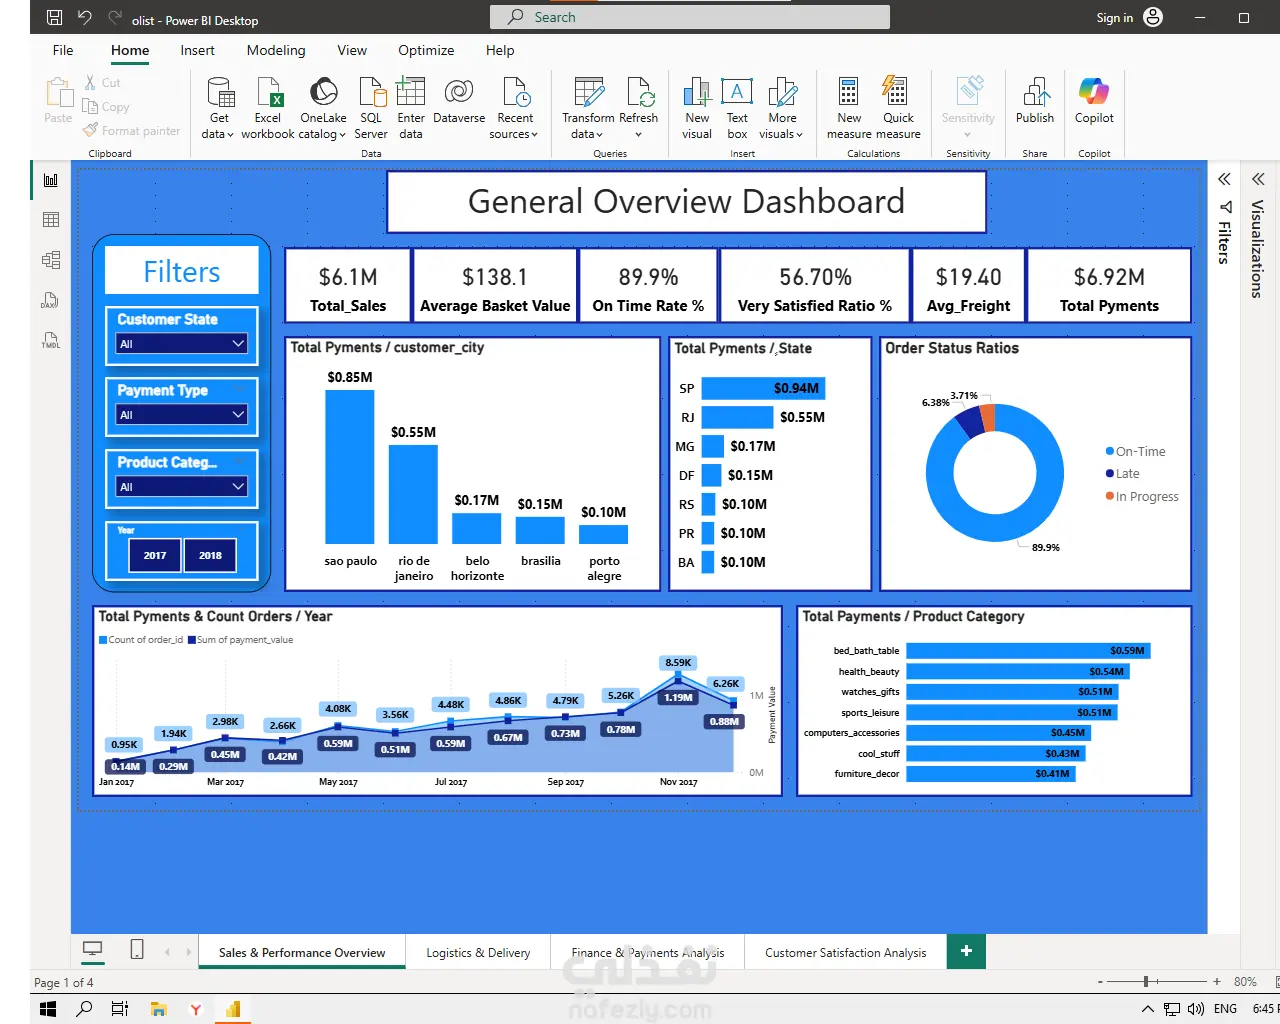1280x1024 pixels.
Task: Click the Save icon in the title bar
Action: (55, 18)
